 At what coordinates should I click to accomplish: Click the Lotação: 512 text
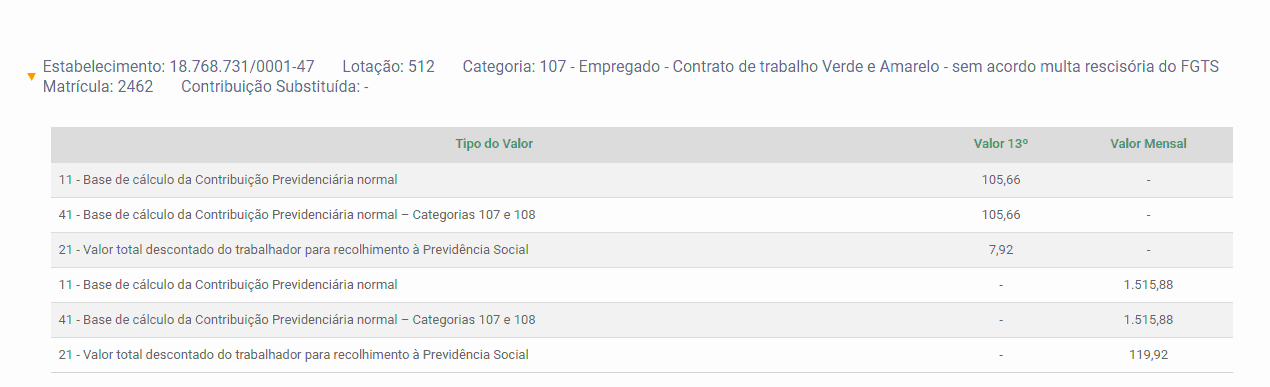[388, 67]
